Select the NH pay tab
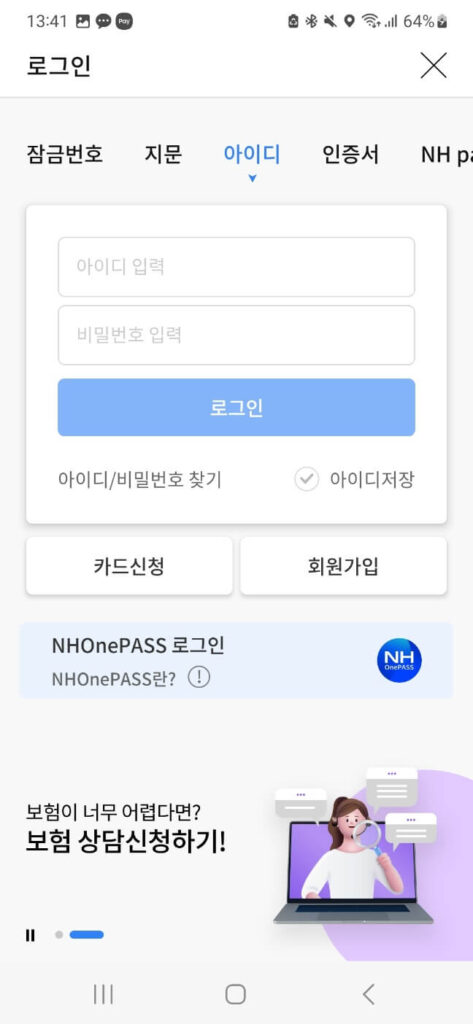 coord(447,155)
